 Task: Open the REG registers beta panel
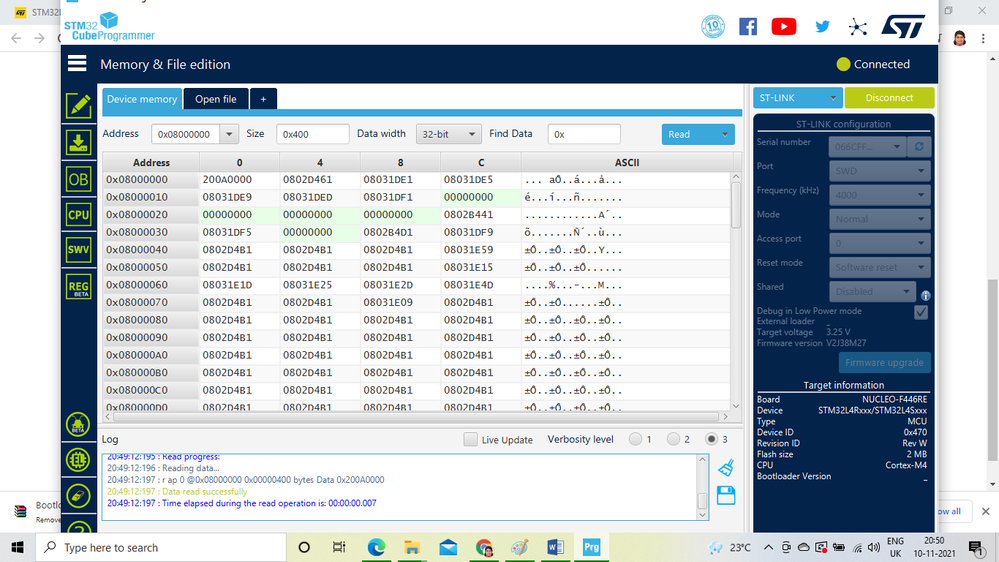click(78, 287)
